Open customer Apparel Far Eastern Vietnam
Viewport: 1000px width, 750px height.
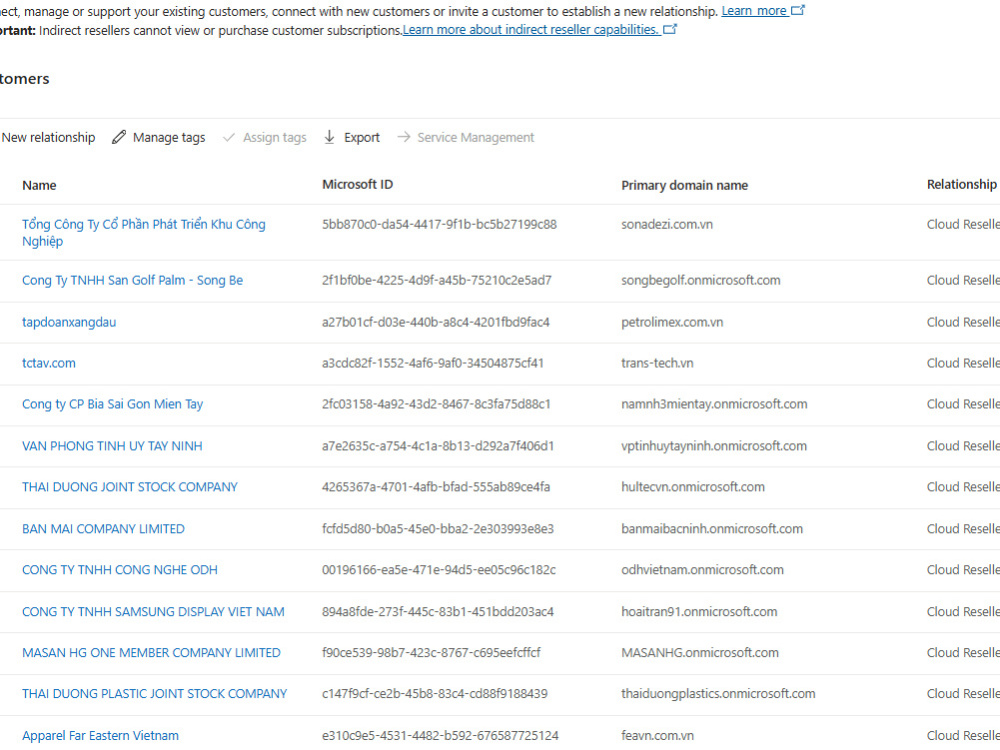(100, 735)
